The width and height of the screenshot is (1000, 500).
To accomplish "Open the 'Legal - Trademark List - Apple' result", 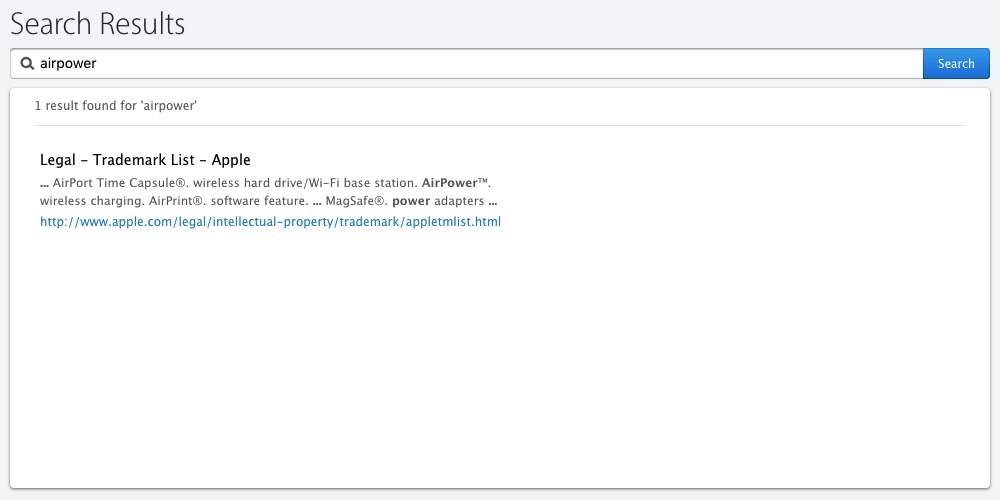I will [x=145, y=159].
